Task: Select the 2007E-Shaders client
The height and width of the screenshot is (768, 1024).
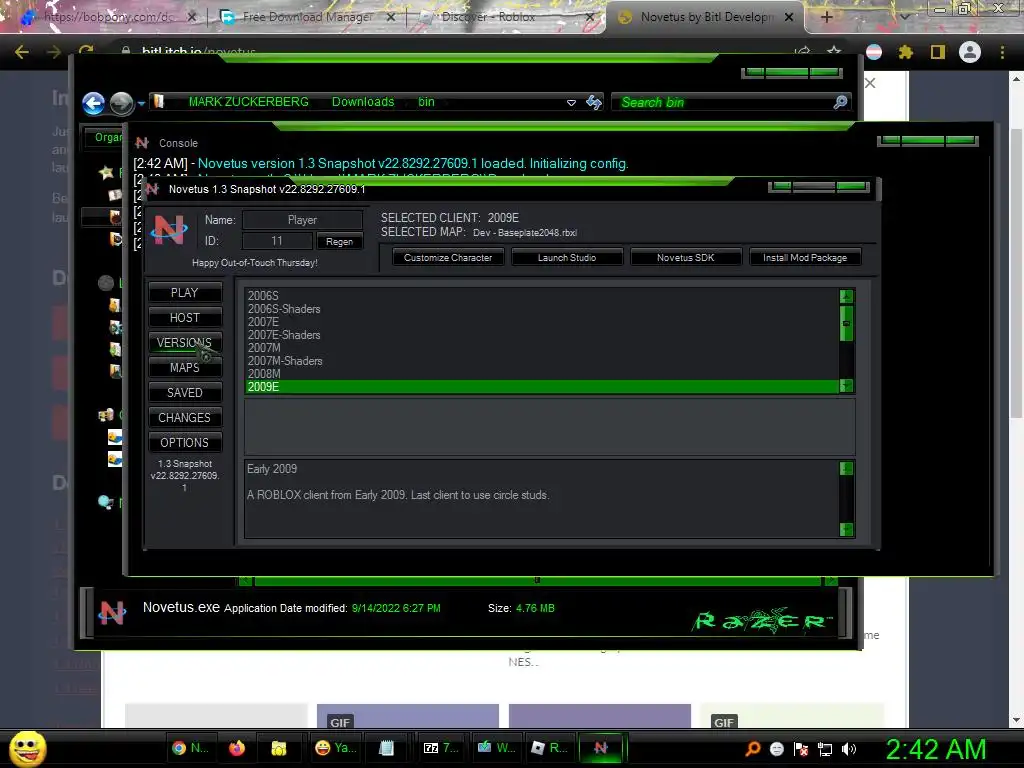Action: point(541,335)
